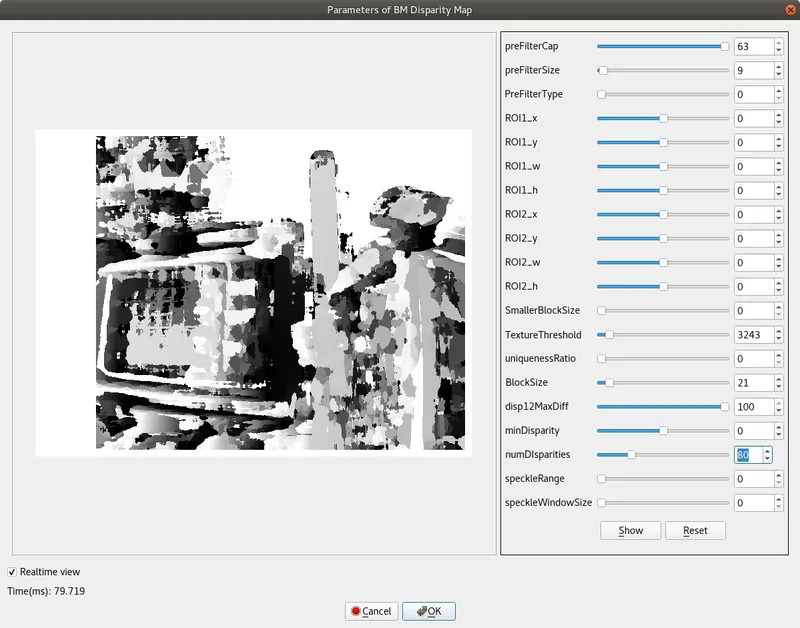800x628 pixels.
Task: Click the SmallerBlockSize value field
Action: (754, 311)
